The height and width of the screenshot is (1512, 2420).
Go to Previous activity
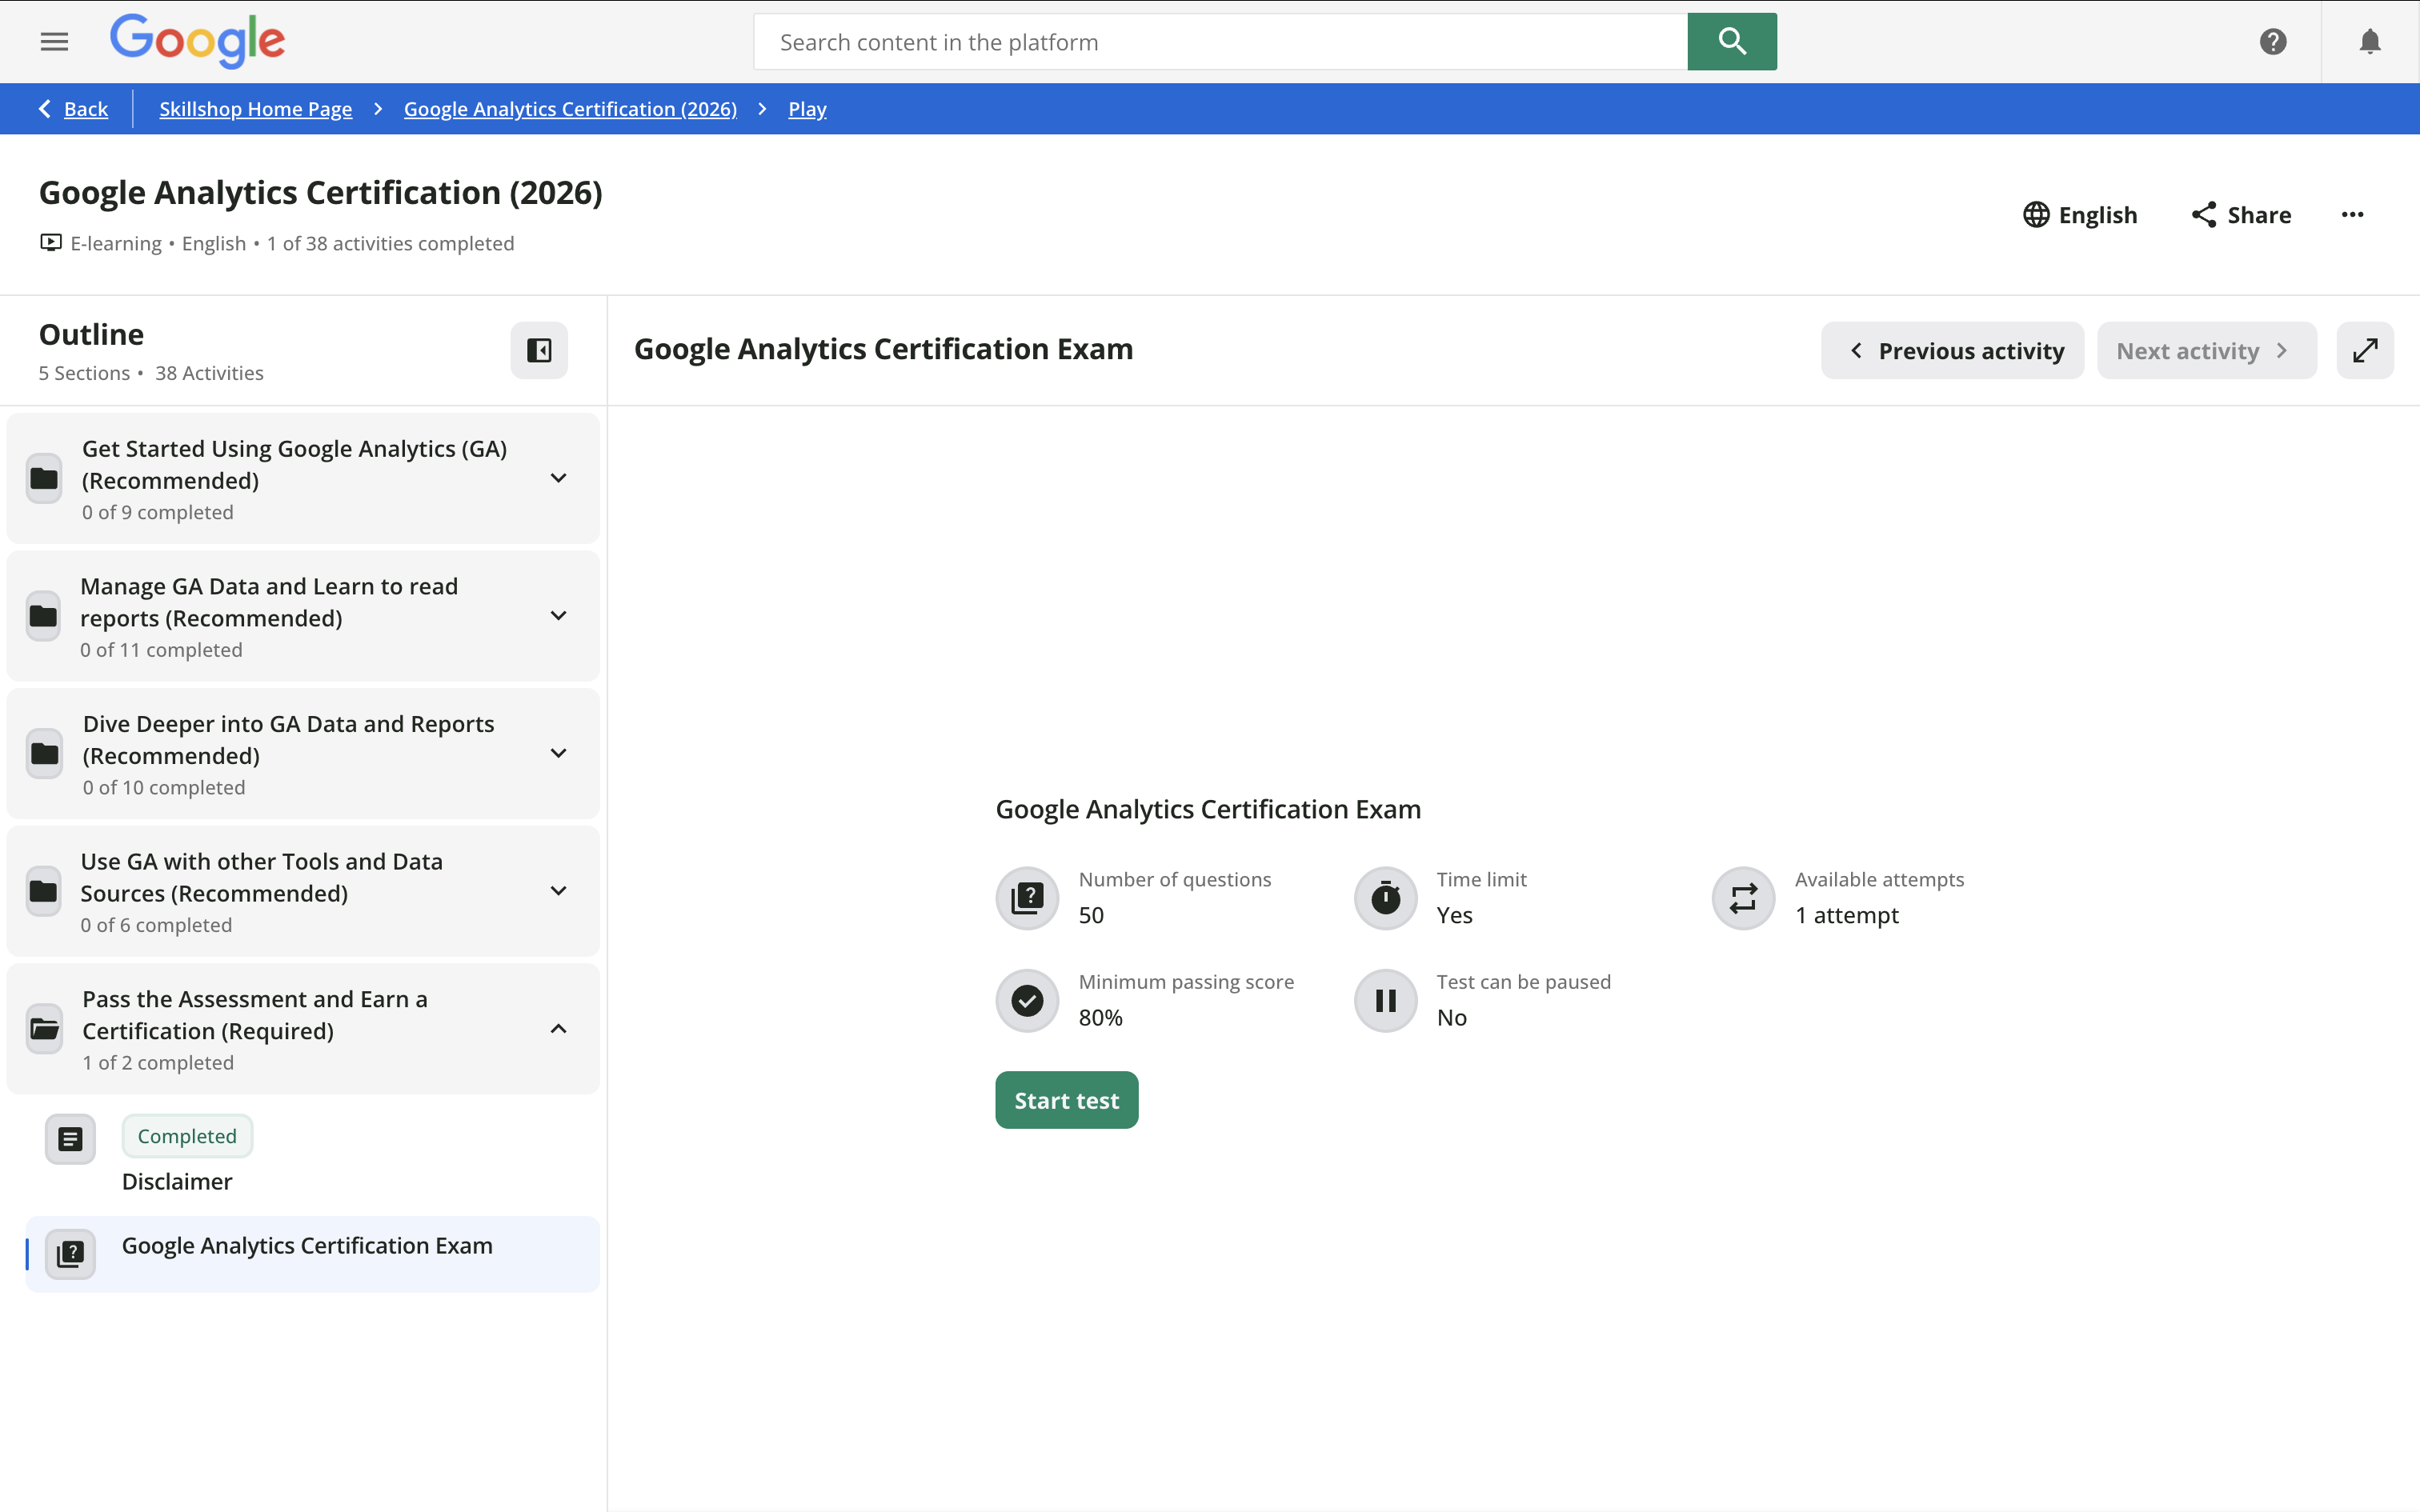(1952, 350)
